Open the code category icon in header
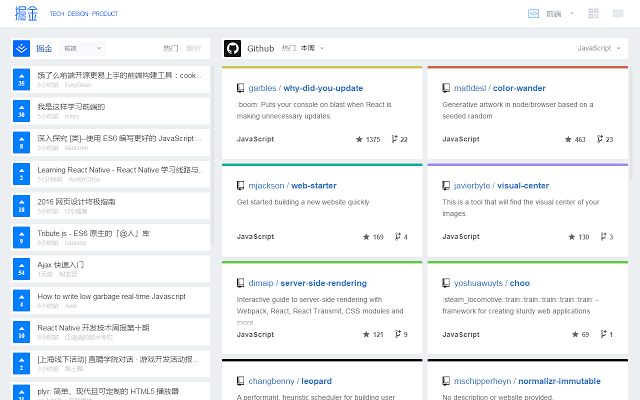The height and width of the screenshot is (400, 640). click(533, 14)
